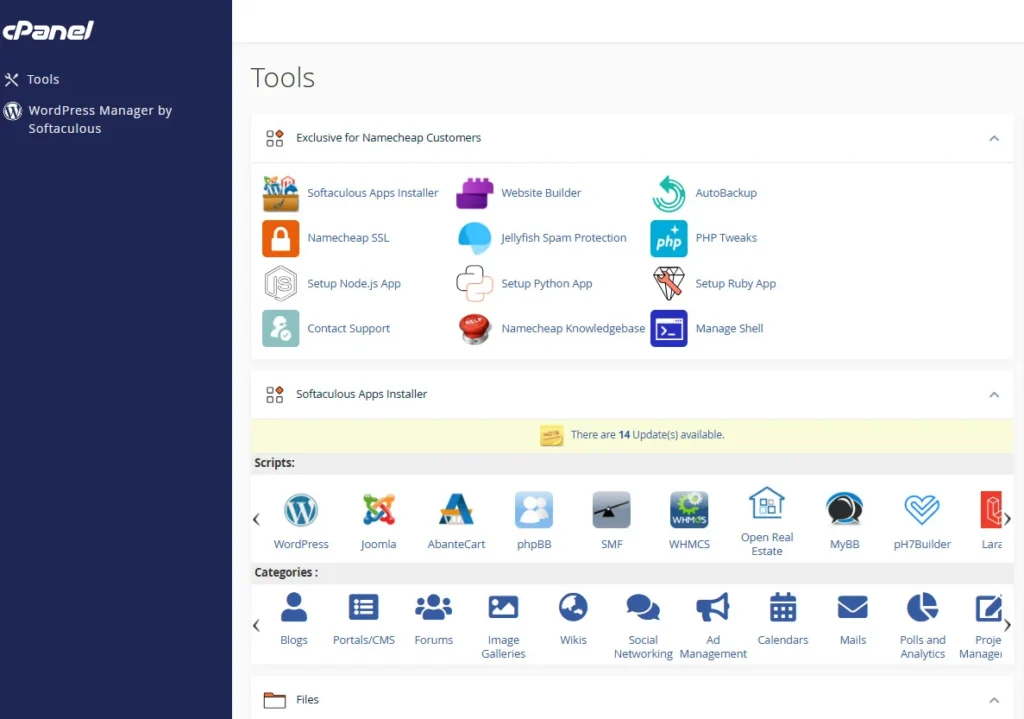
Task: Click the WHMCS script icon
Action: tap(689, 510)
